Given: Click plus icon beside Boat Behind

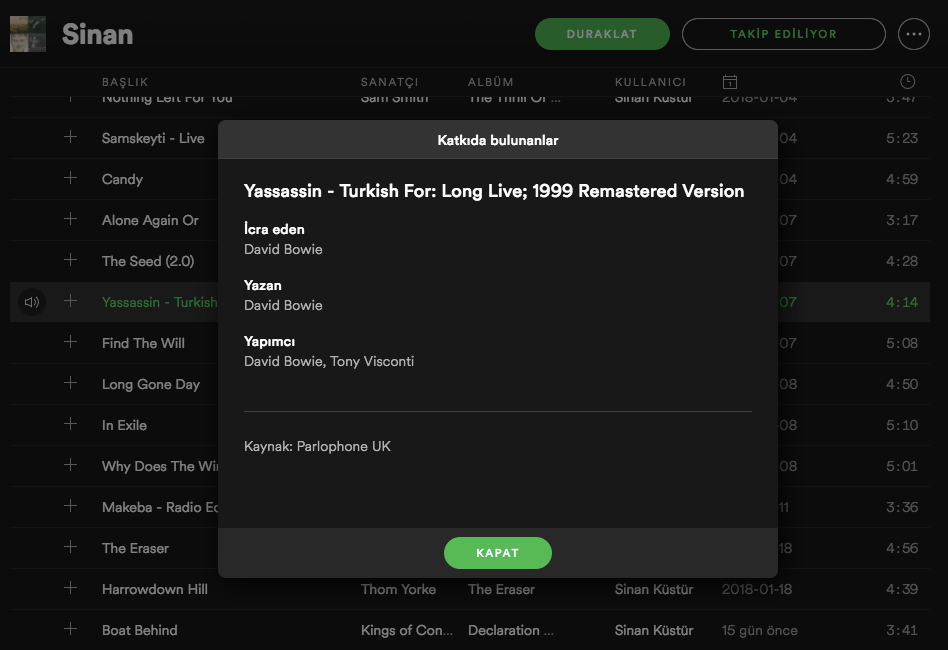Looking at the screenshot, I should [x=70, y=630].
